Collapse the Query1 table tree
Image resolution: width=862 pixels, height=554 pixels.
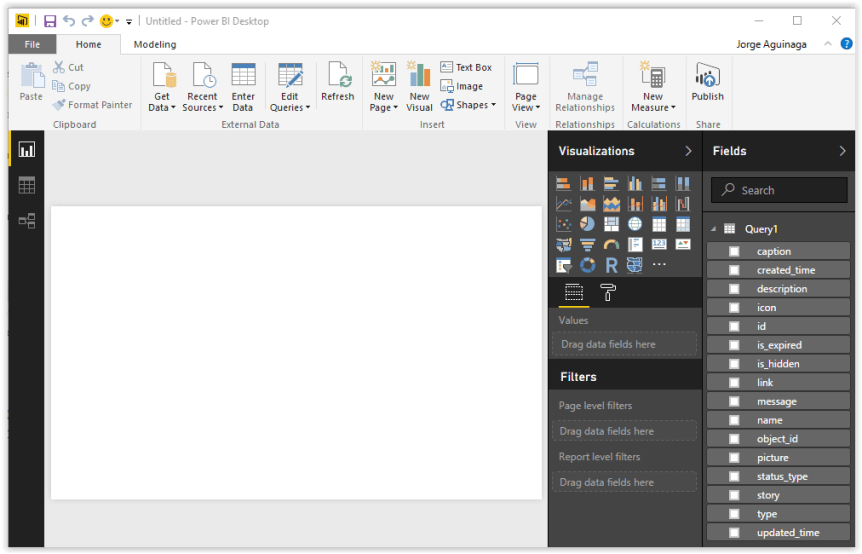[x=714, y=229]
